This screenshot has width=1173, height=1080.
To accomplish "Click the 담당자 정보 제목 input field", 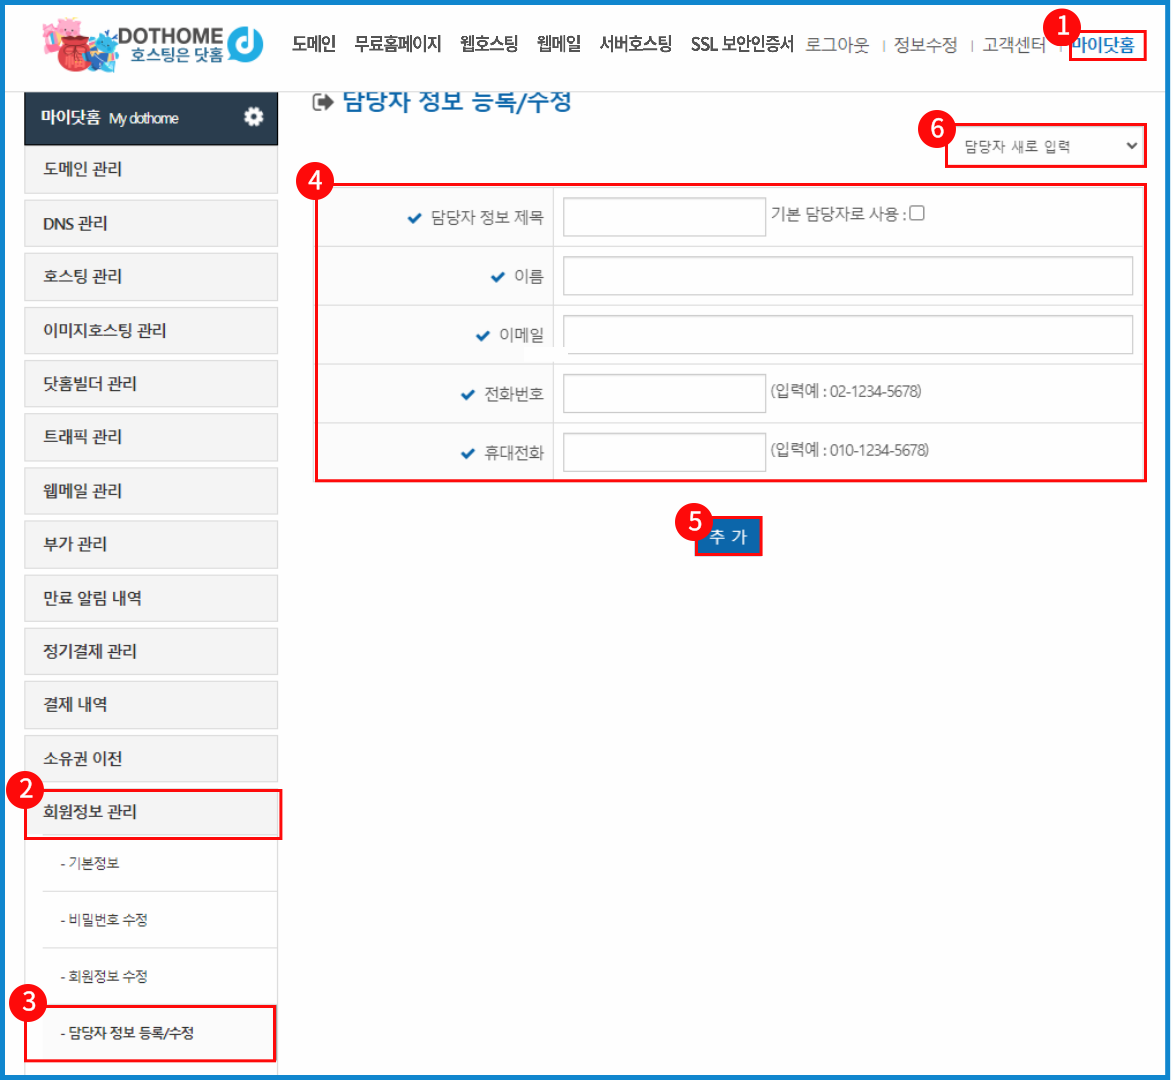I will point(664,217).
